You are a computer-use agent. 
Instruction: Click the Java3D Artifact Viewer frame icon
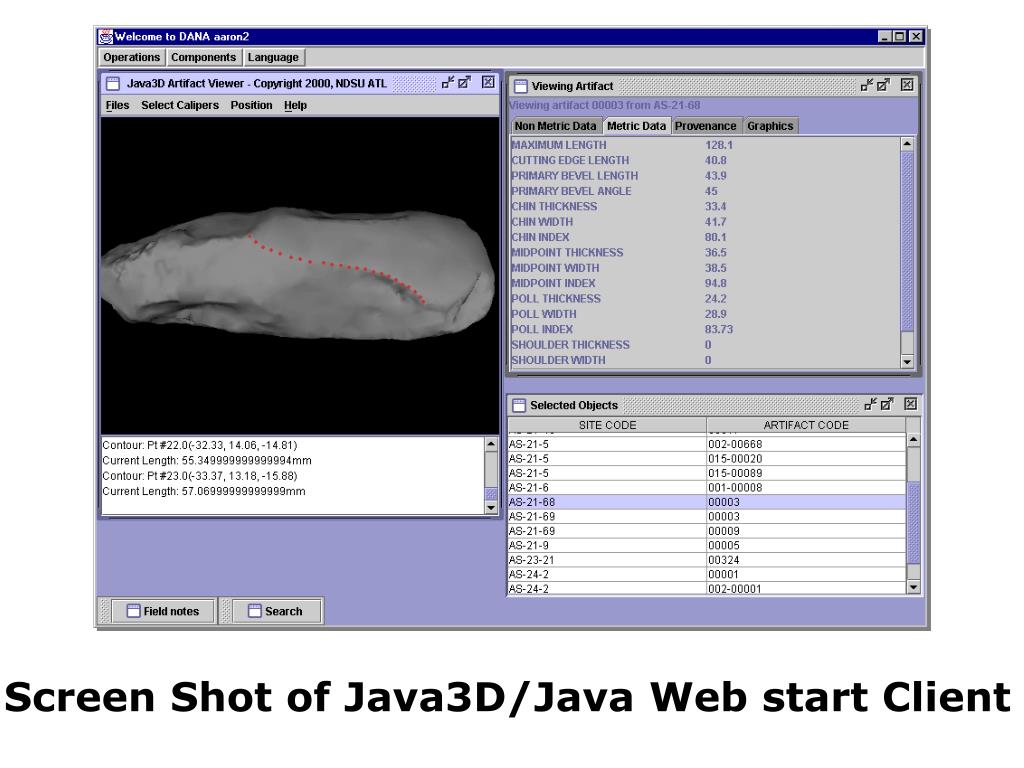coord(113,84)
